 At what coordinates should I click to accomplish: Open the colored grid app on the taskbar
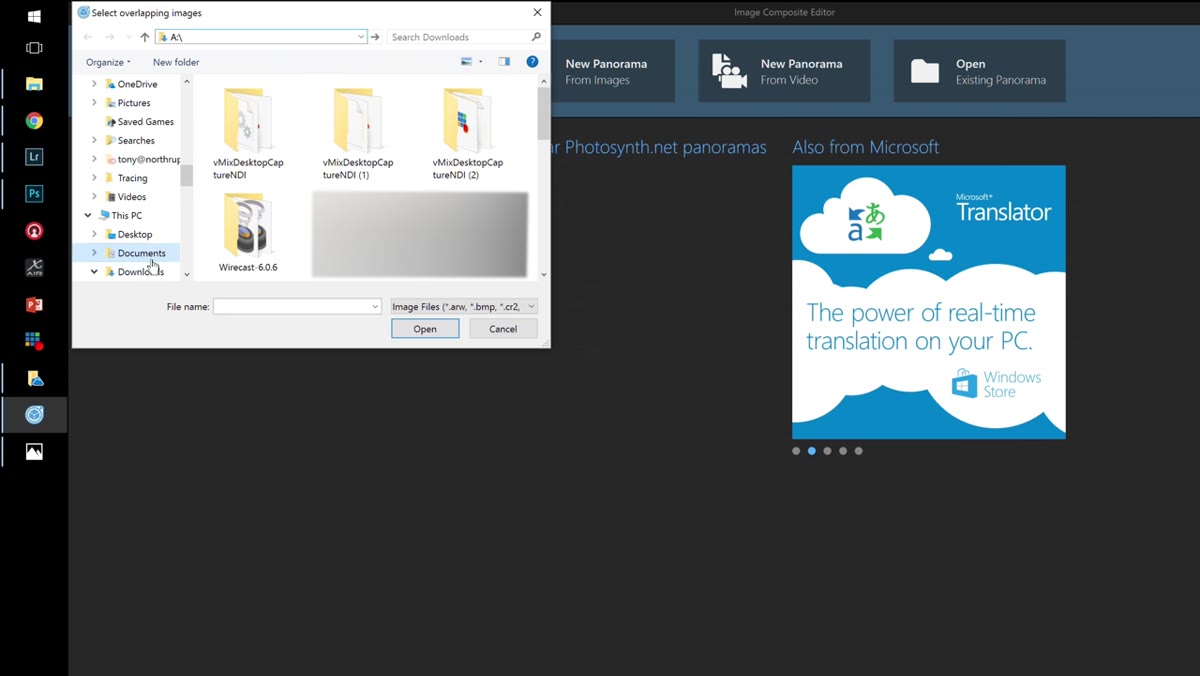[x=34, y=341]
